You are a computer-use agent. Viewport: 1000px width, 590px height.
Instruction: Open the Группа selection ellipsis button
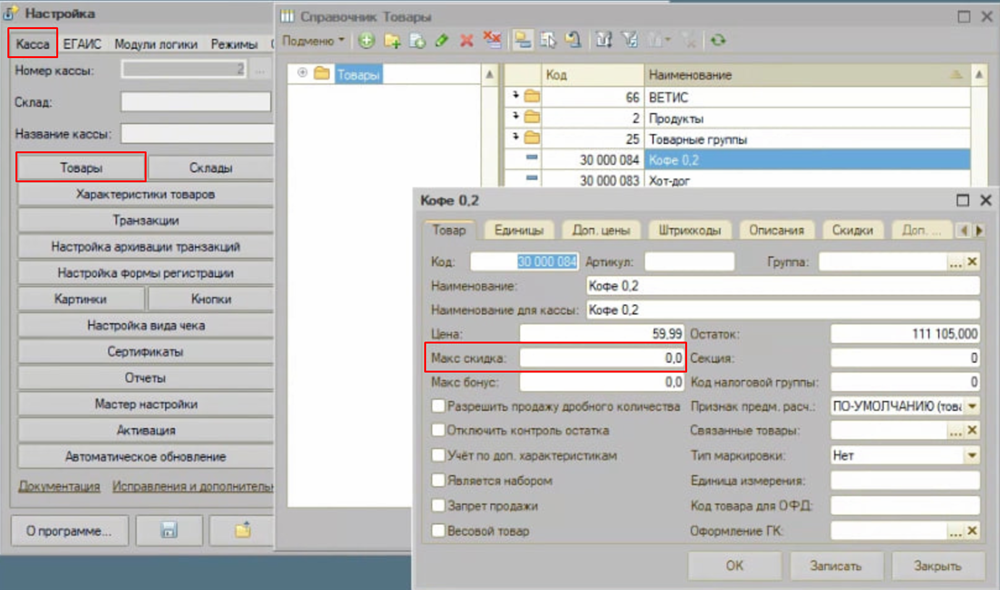pyautogui.click(x=955, y=262)
